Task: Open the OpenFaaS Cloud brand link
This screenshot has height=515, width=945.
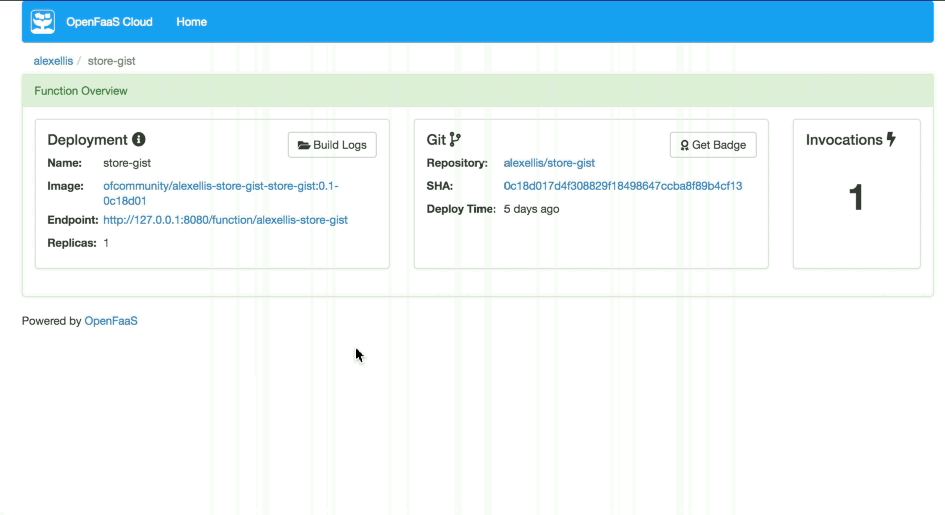Action: [109, 22]
